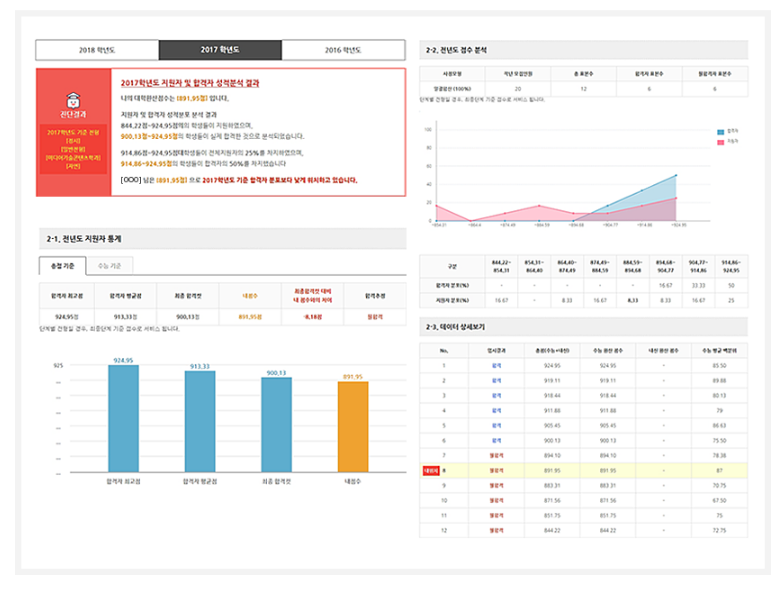Viewport: 780px width, 589px height.
Task: Select the 총점 기준 sub-tab
Action: (62, 265)
